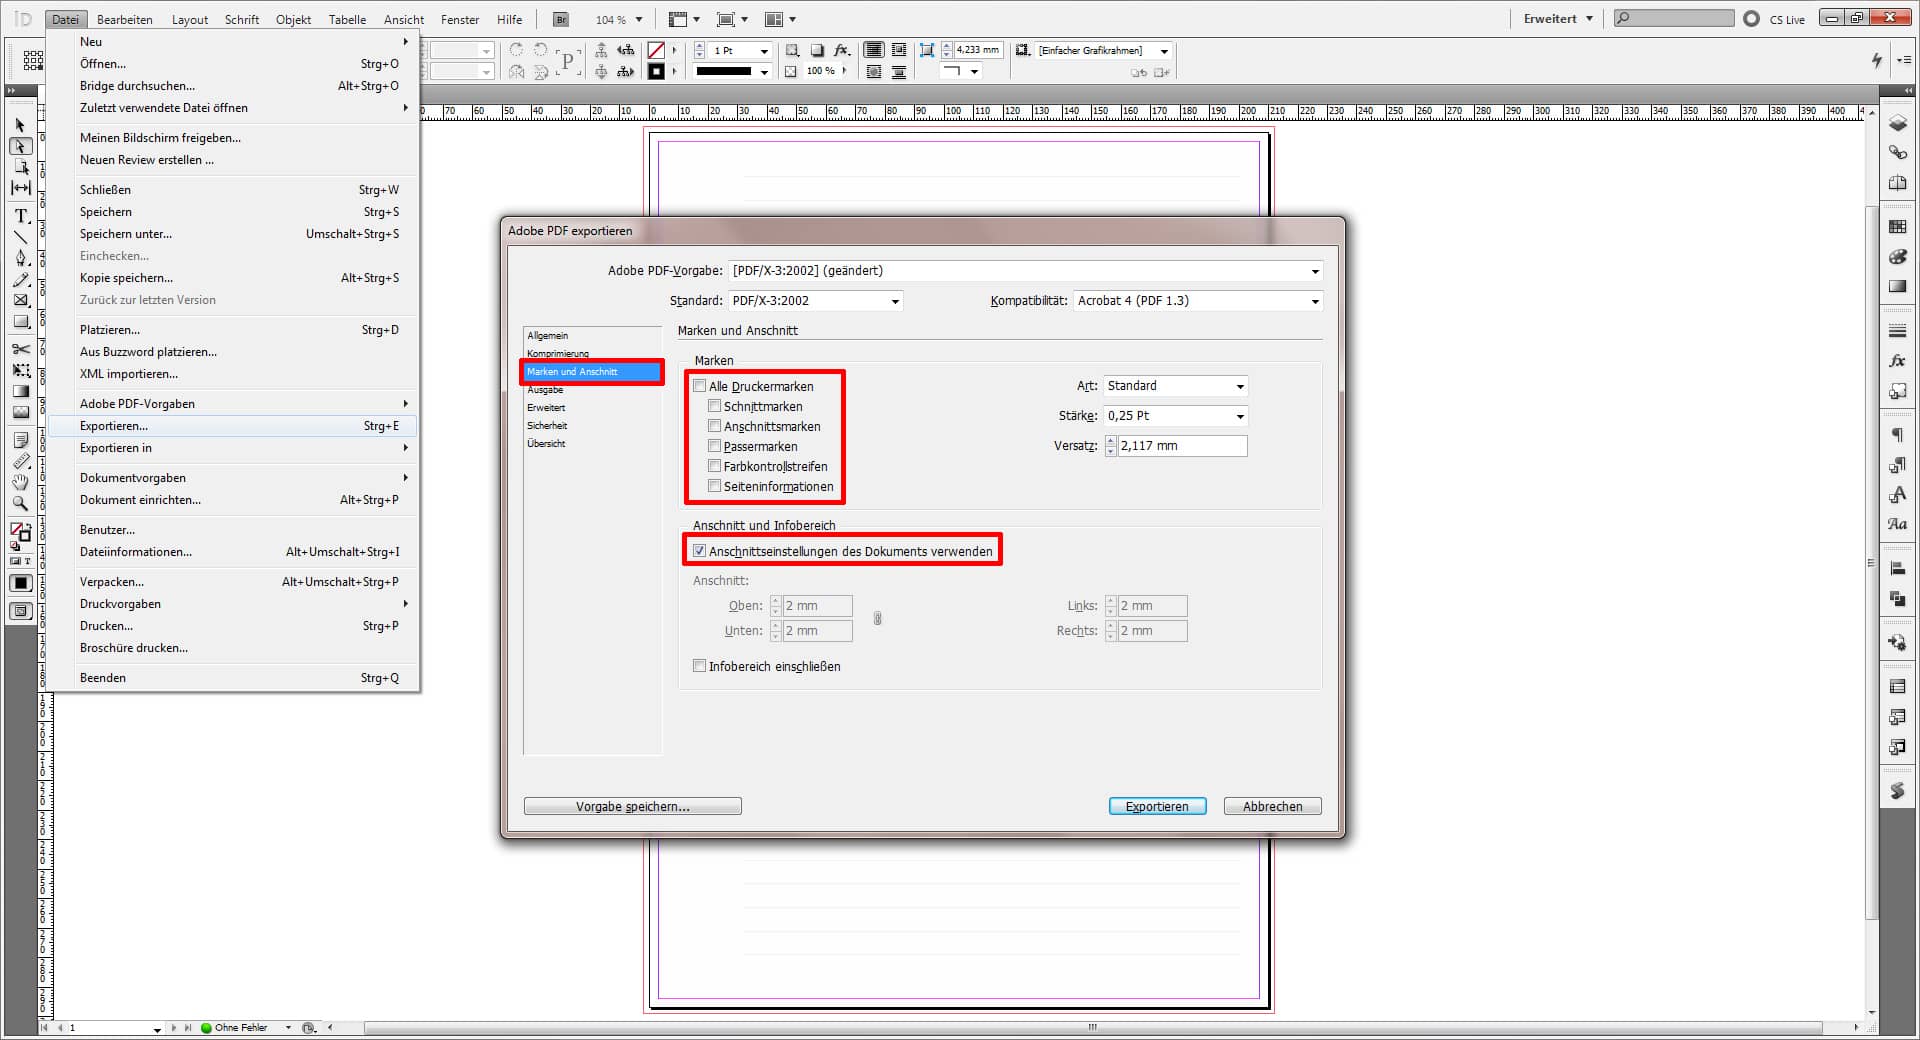This screenshot has width=1920, height=1040.
Task: Open the Color panel
Action: 1898,257
